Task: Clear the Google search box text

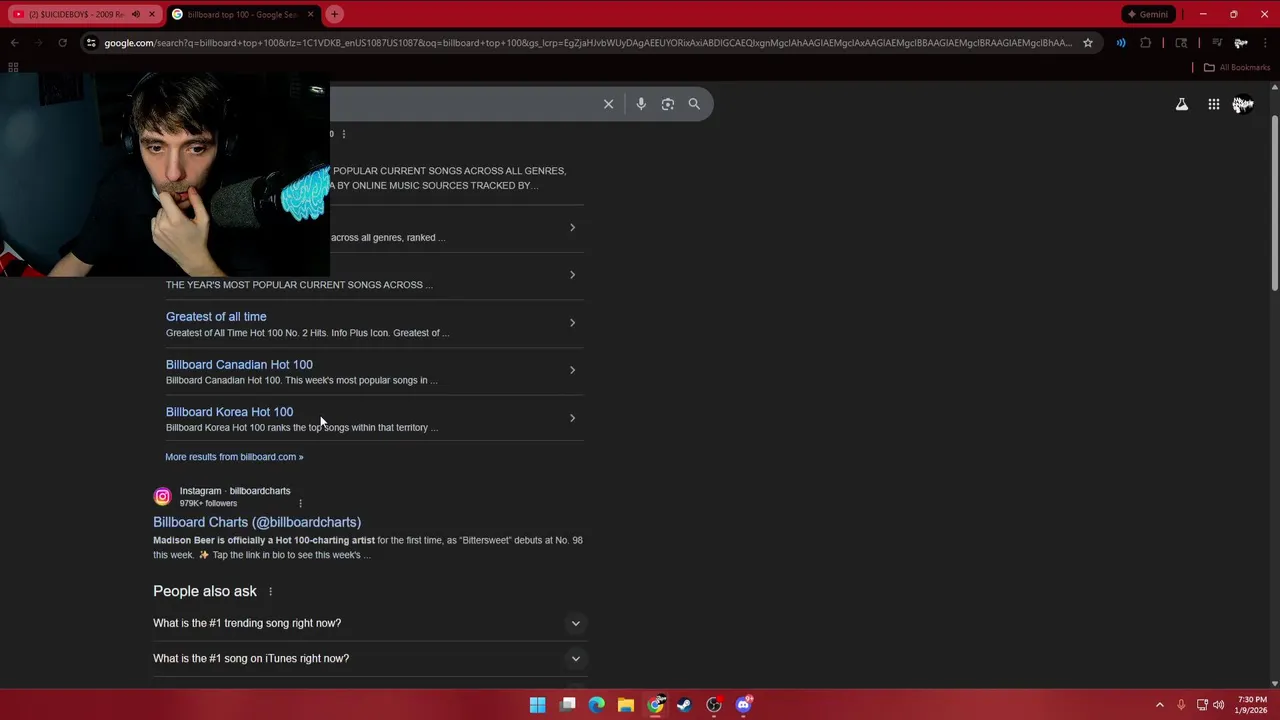Action: [x=608, y=104]
